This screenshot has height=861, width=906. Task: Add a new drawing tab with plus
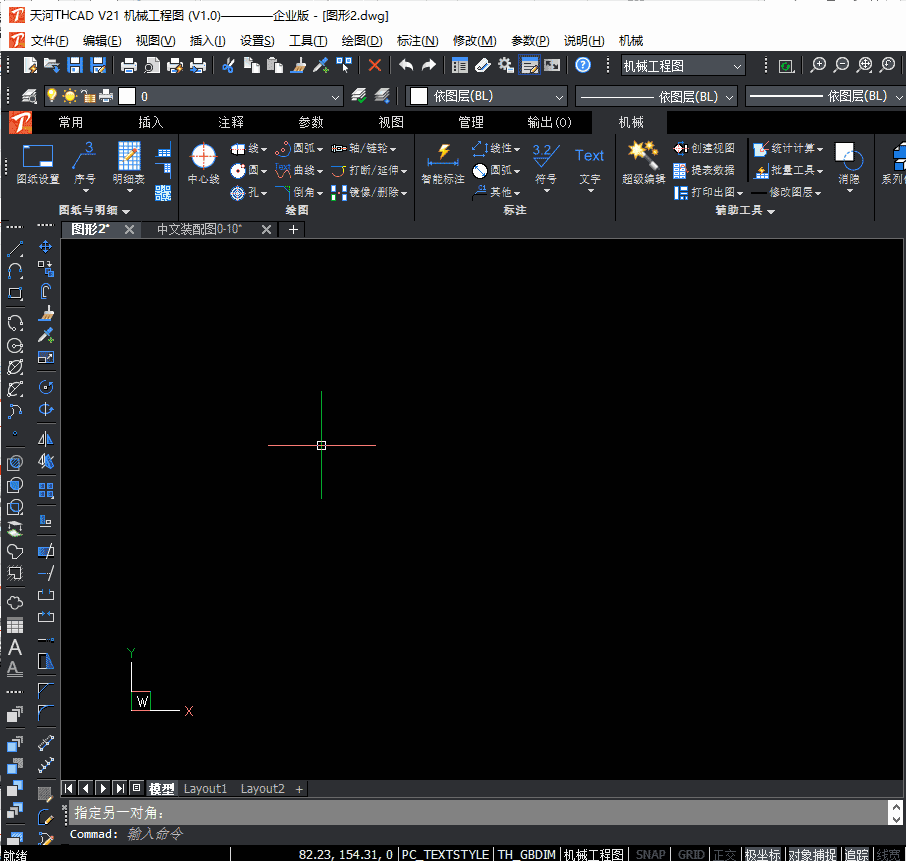pyautogui.click(x=294, y=229)
